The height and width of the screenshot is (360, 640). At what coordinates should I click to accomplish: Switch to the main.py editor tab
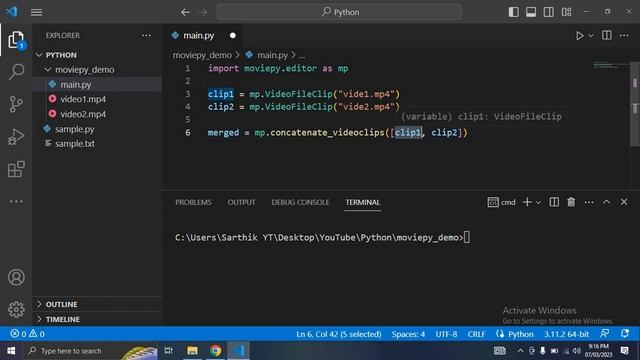198,36
